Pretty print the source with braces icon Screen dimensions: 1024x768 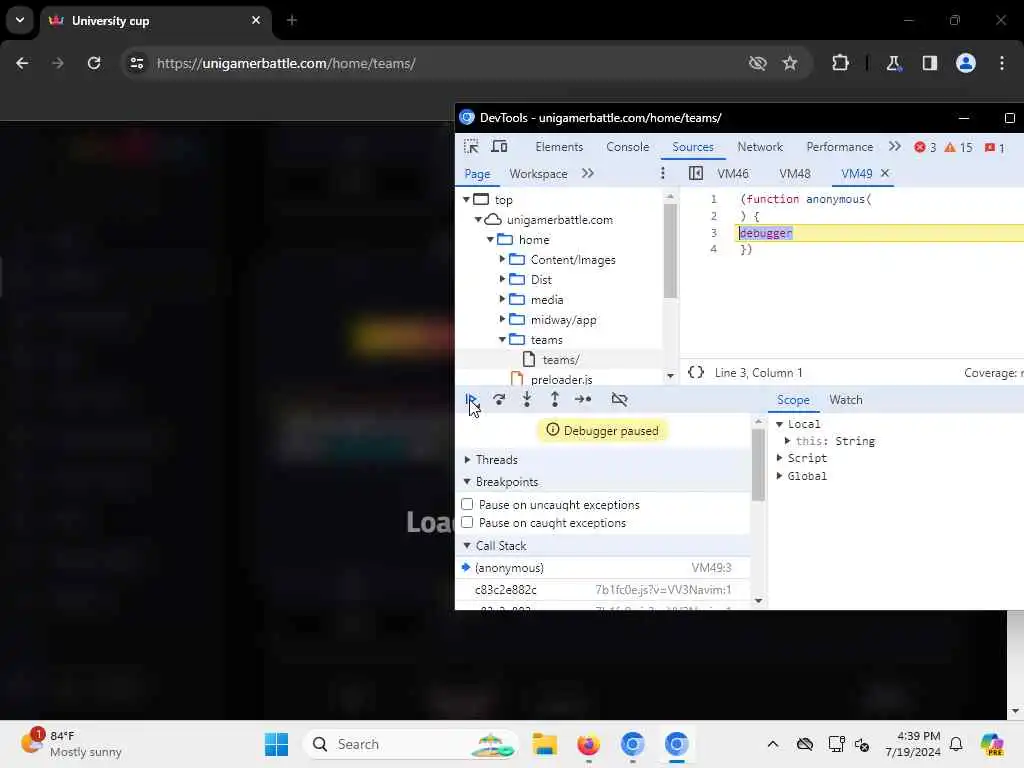tap(696, 372)
